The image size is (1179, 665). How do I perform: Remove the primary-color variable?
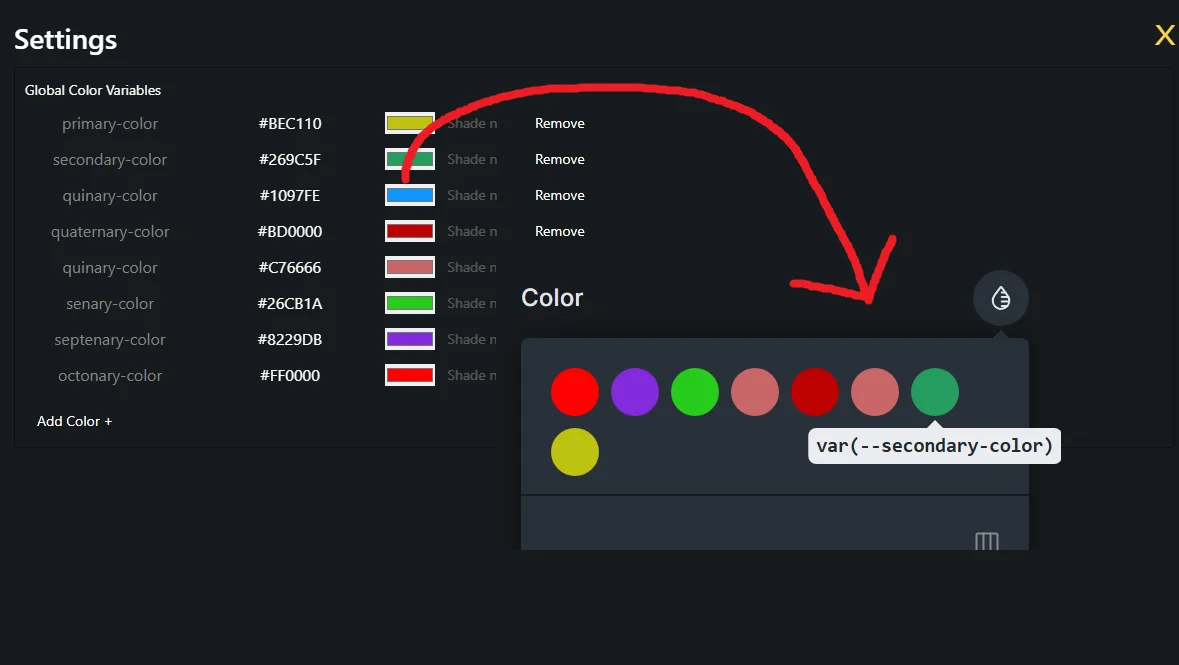pos(559,124)
